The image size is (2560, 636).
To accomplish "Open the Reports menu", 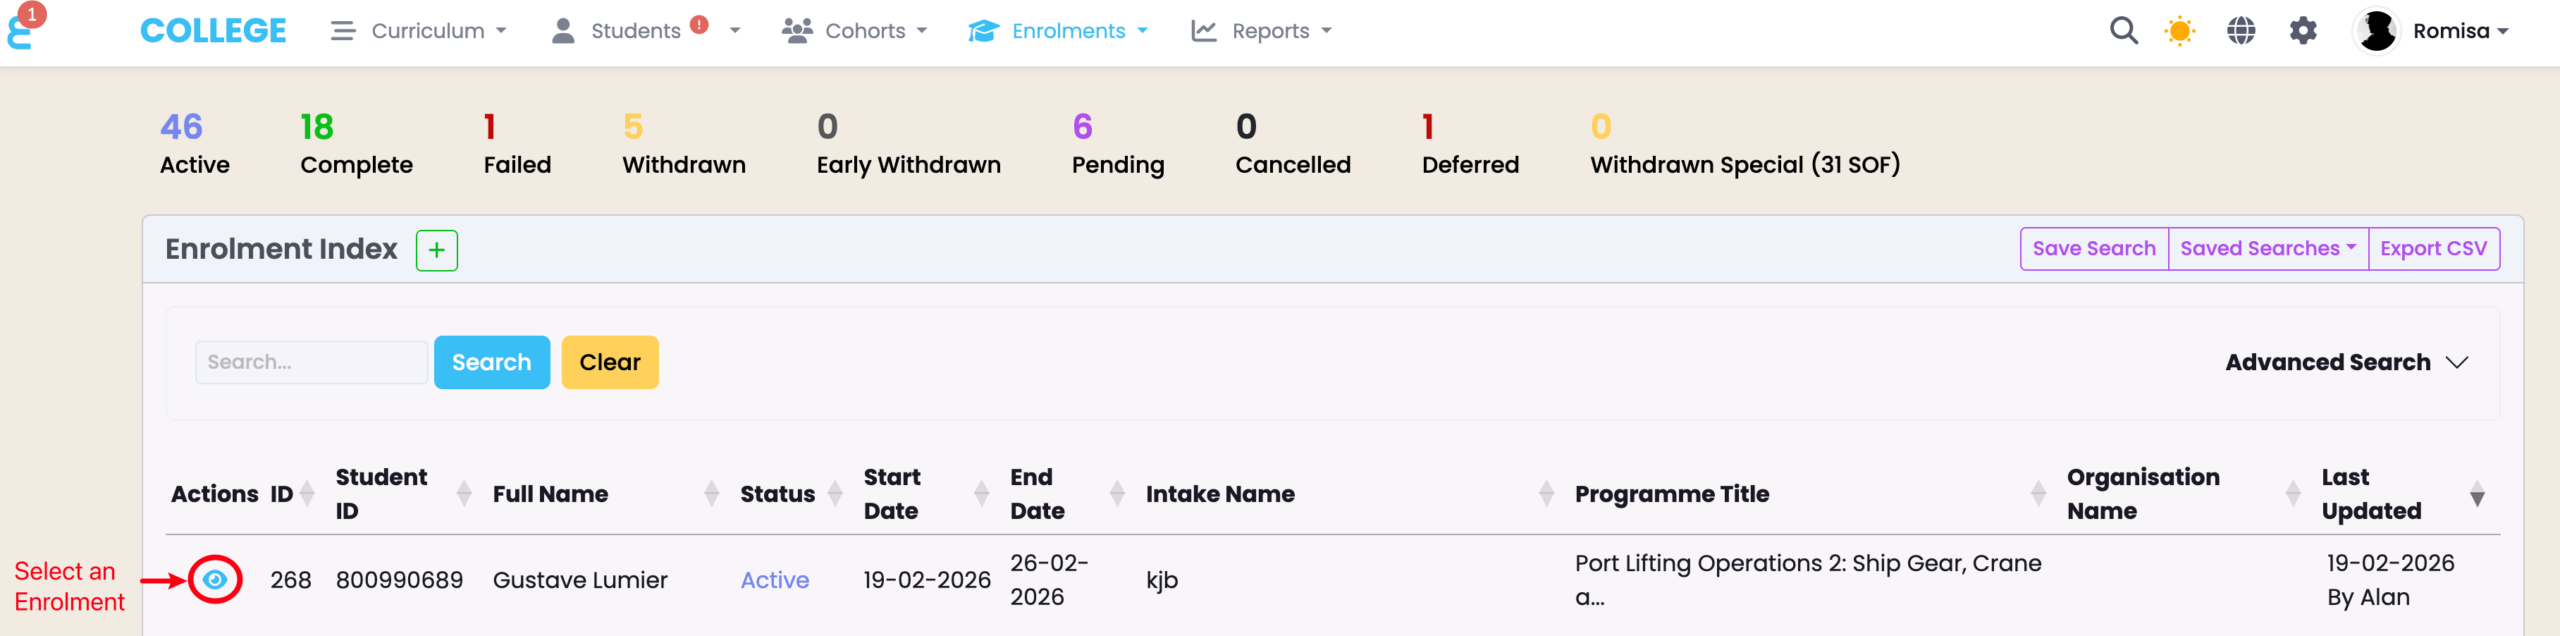I will pyautogui.click(x=1262, y=31).
